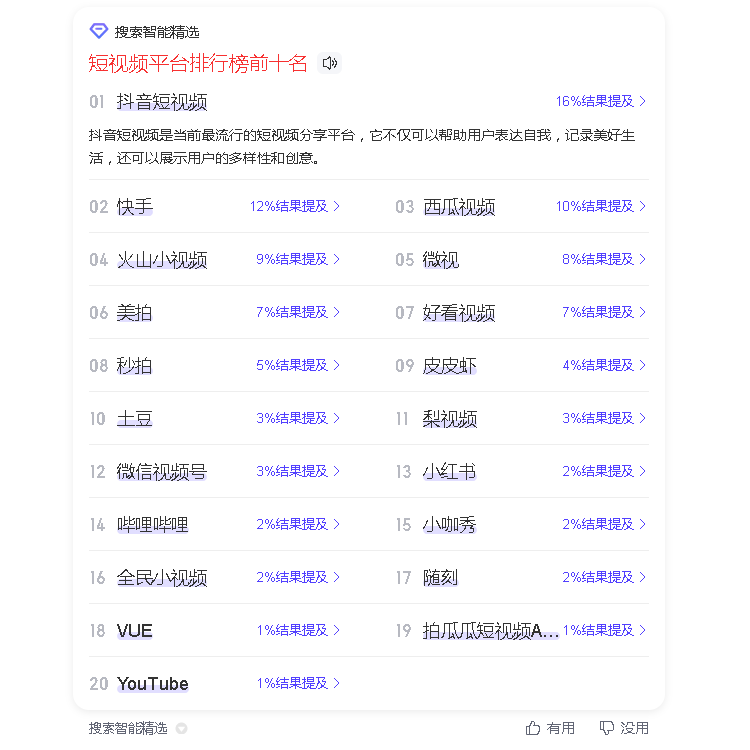Click the red heading 短视频平台排行榜前十名
Viewport: 750px width, 750px height.
tap(198, 64)
